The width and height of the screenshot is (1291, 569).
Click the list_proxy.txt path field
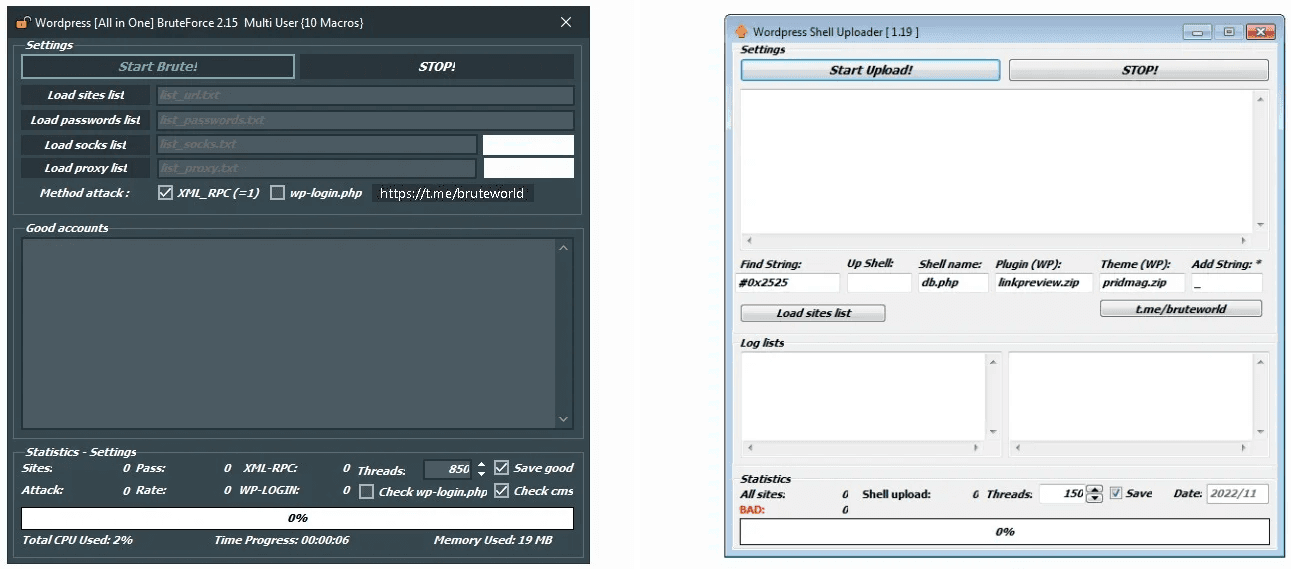tap(316, 168)
